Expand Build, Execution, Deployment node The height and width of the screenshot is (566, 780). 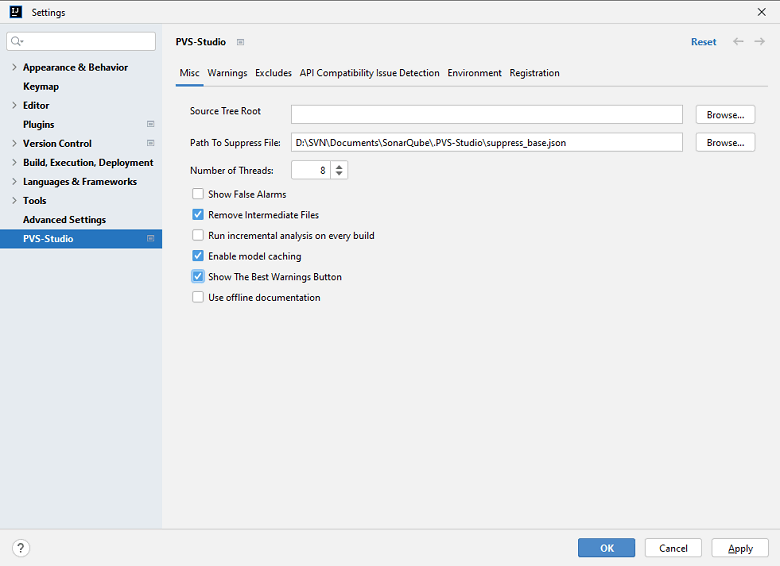(x=13, y=162)
